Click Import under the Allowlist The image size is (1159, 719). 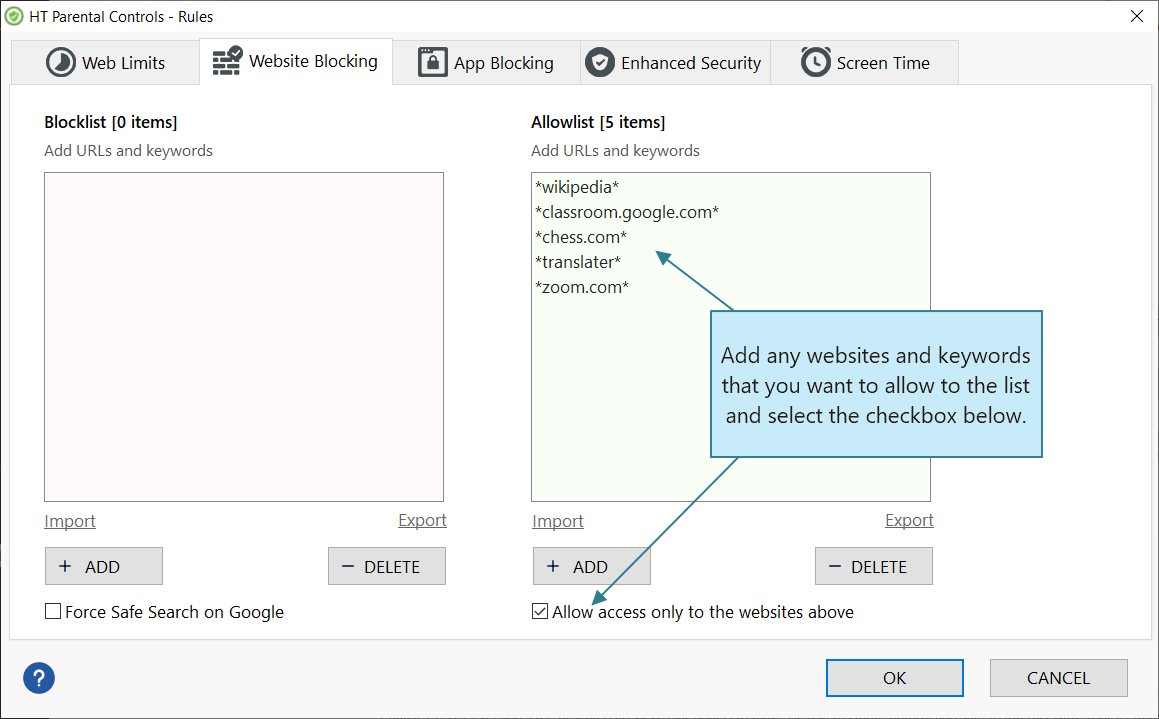[558, 521]
